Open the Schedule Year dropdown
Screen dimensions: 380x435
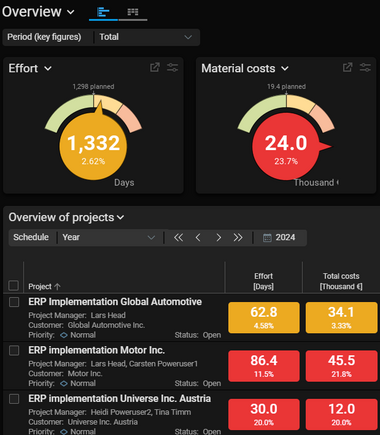pos(109,238)
